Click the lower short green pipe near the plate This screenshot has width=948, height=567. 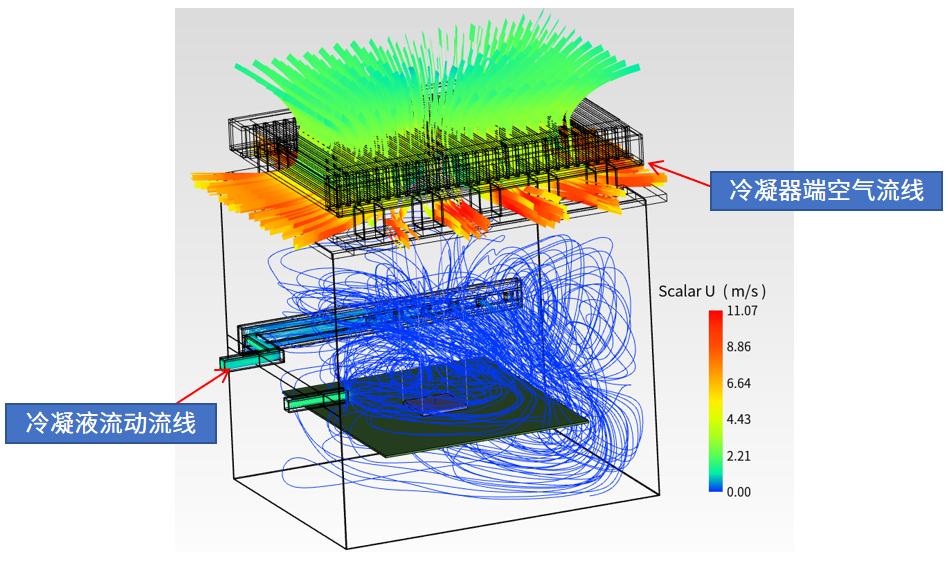(315, 400)
